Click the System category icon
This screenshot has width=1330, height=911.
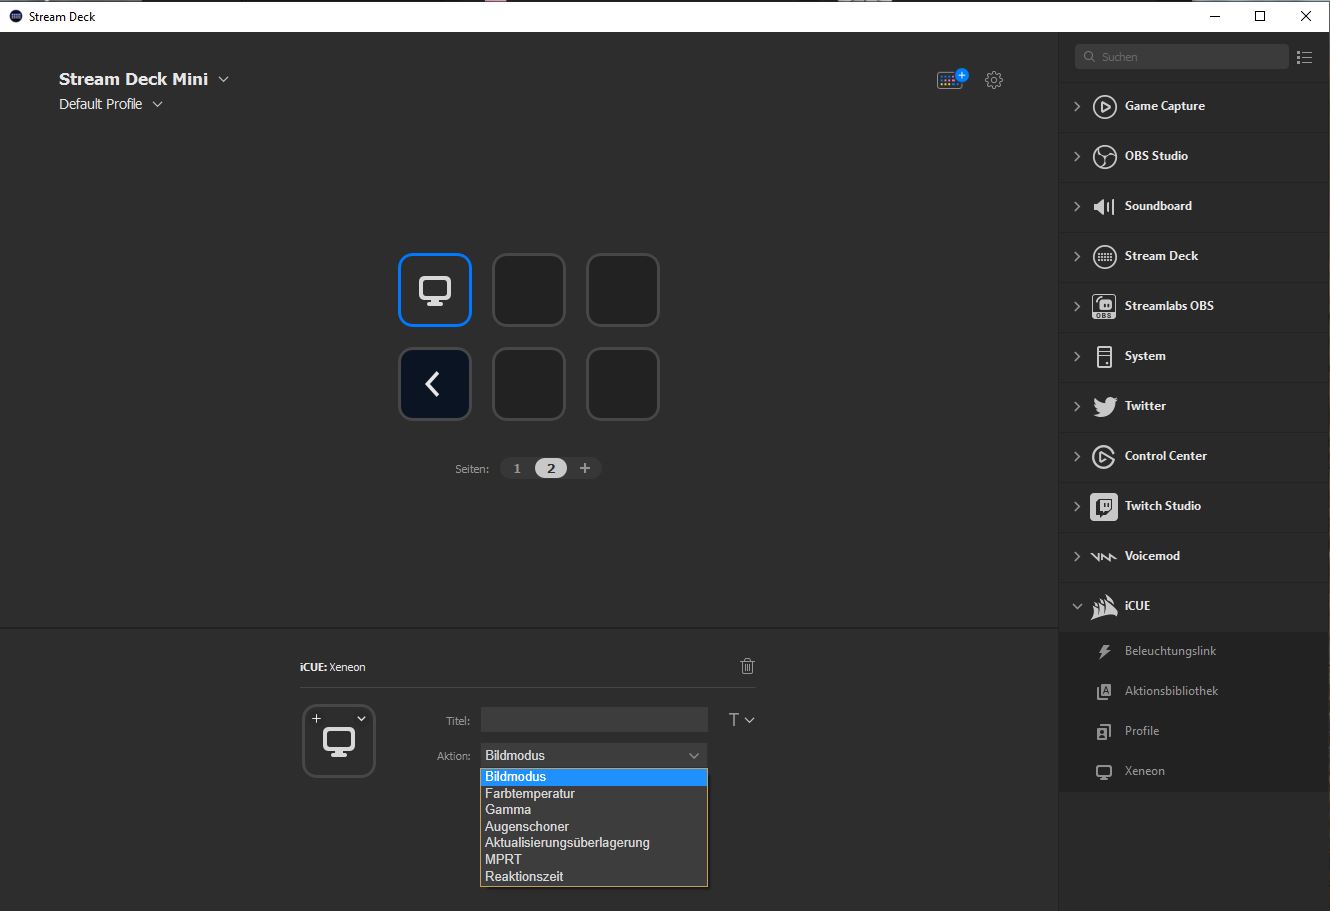point(1104,356)
